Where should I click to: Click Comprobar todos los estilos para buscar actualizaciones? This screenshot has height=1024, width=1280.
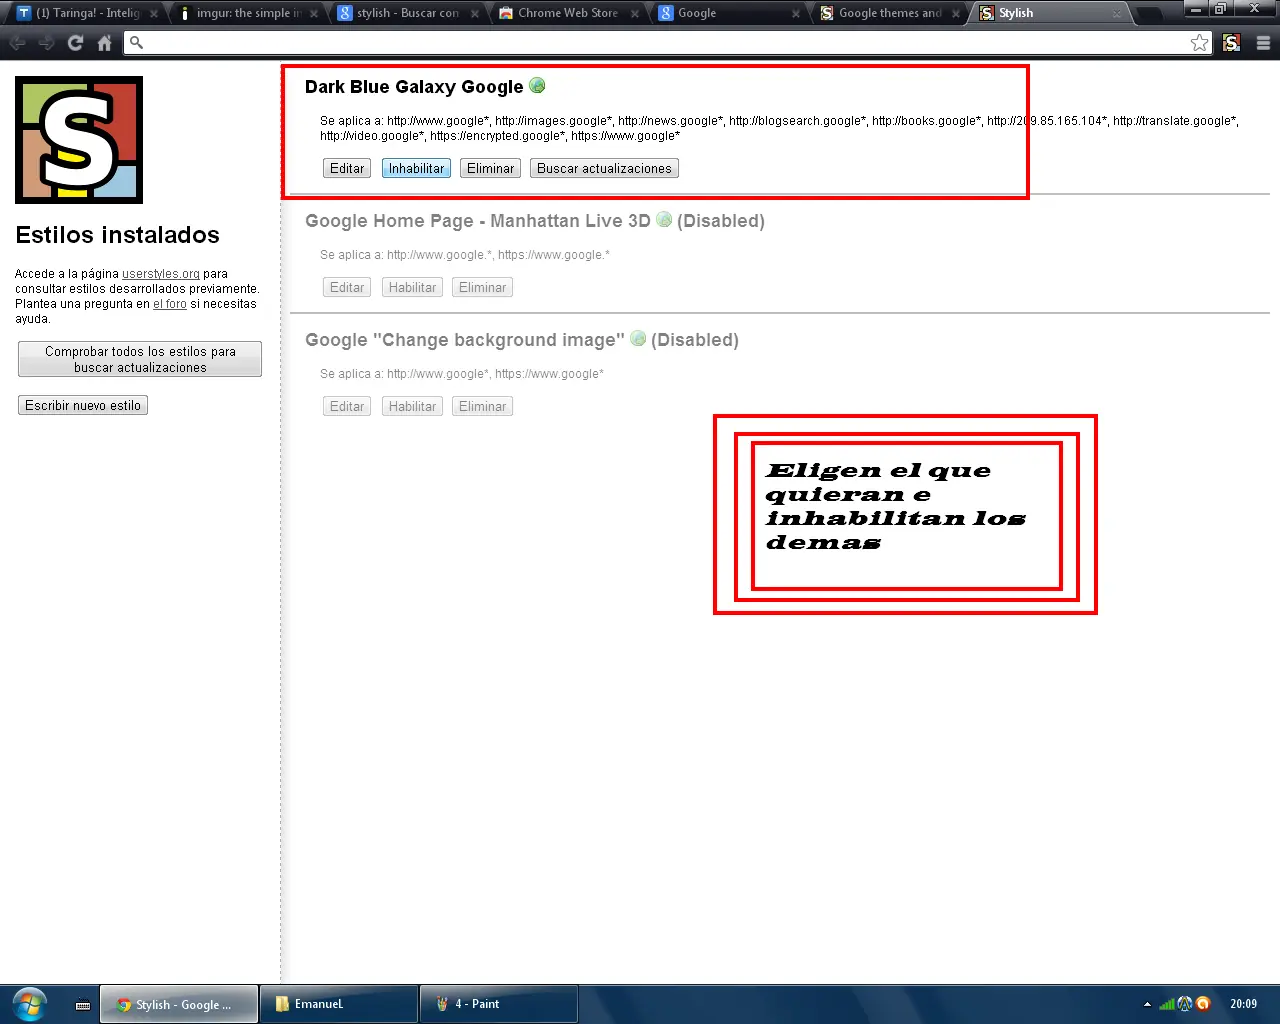pos(140,359)
